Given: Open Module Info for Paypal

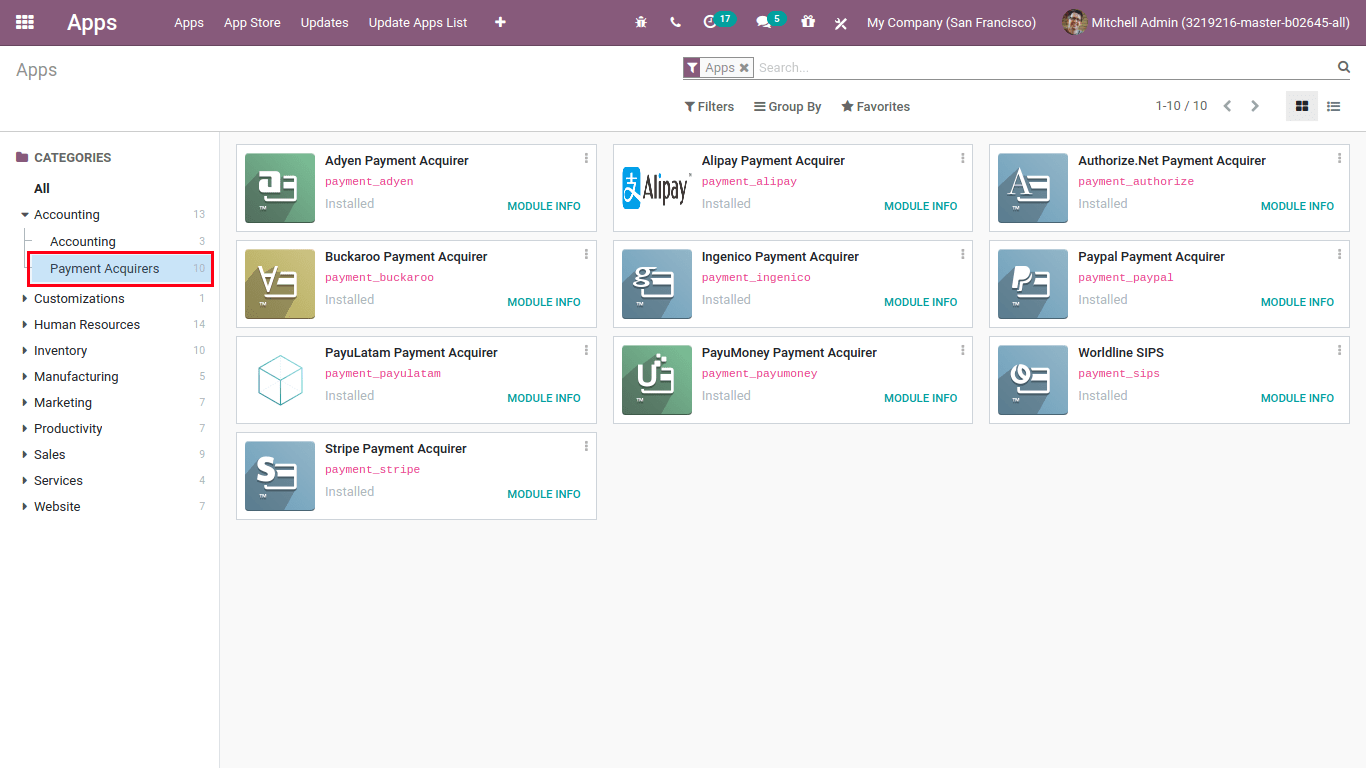Looking at the screenshot, I should [1297, 302].
